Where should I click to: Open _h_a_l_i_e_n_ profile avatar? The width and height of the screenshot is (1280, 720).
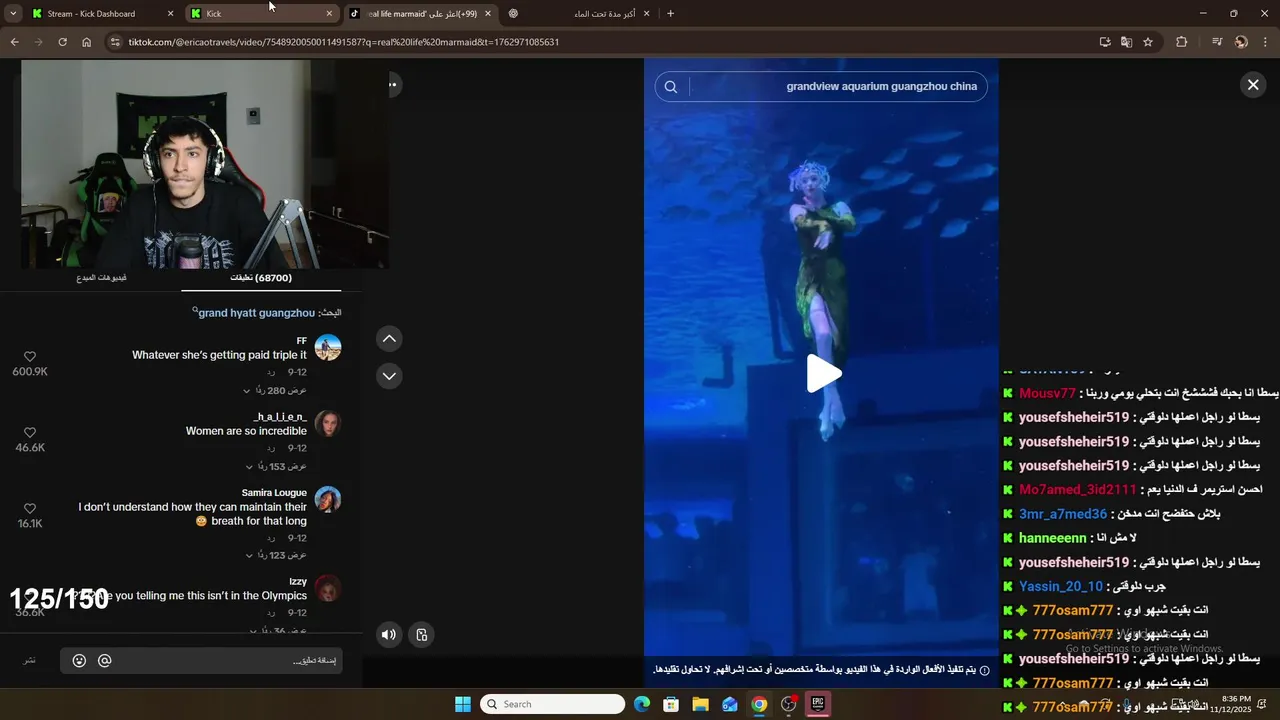pos(328,424)
